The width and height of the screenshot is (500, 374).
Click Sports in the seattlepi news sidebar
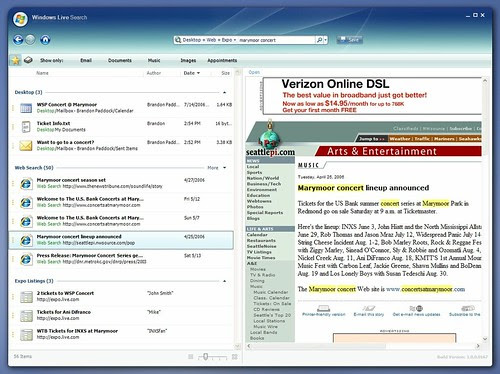point(254,172)
